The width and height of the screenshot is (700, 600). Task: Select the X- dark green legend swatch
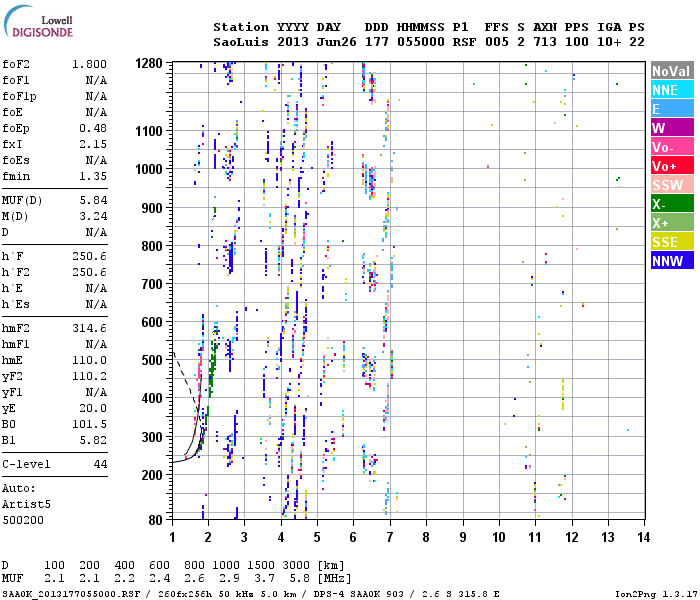point(672,204)
